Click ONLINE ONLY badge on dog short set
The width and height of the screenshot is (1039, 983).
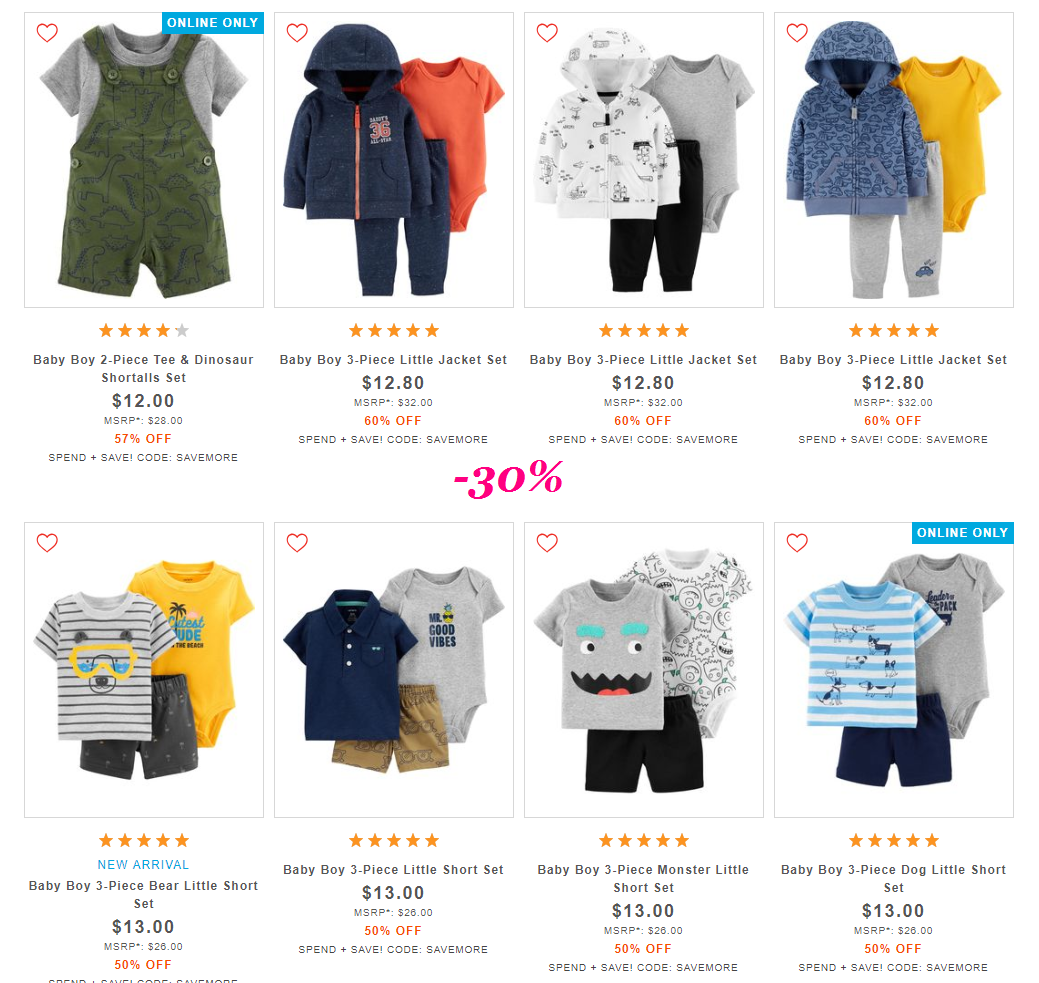click(962, 533)
